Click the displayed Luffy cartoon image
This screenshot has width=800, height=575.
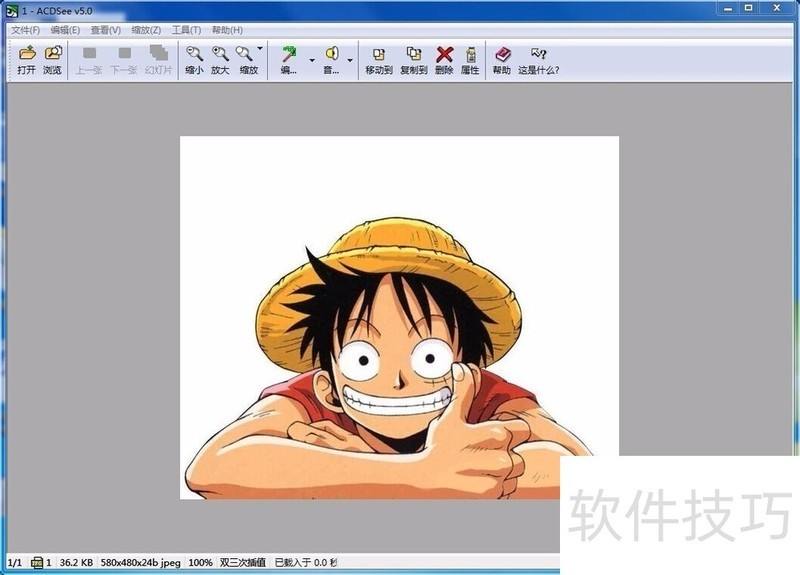(399, 317)
